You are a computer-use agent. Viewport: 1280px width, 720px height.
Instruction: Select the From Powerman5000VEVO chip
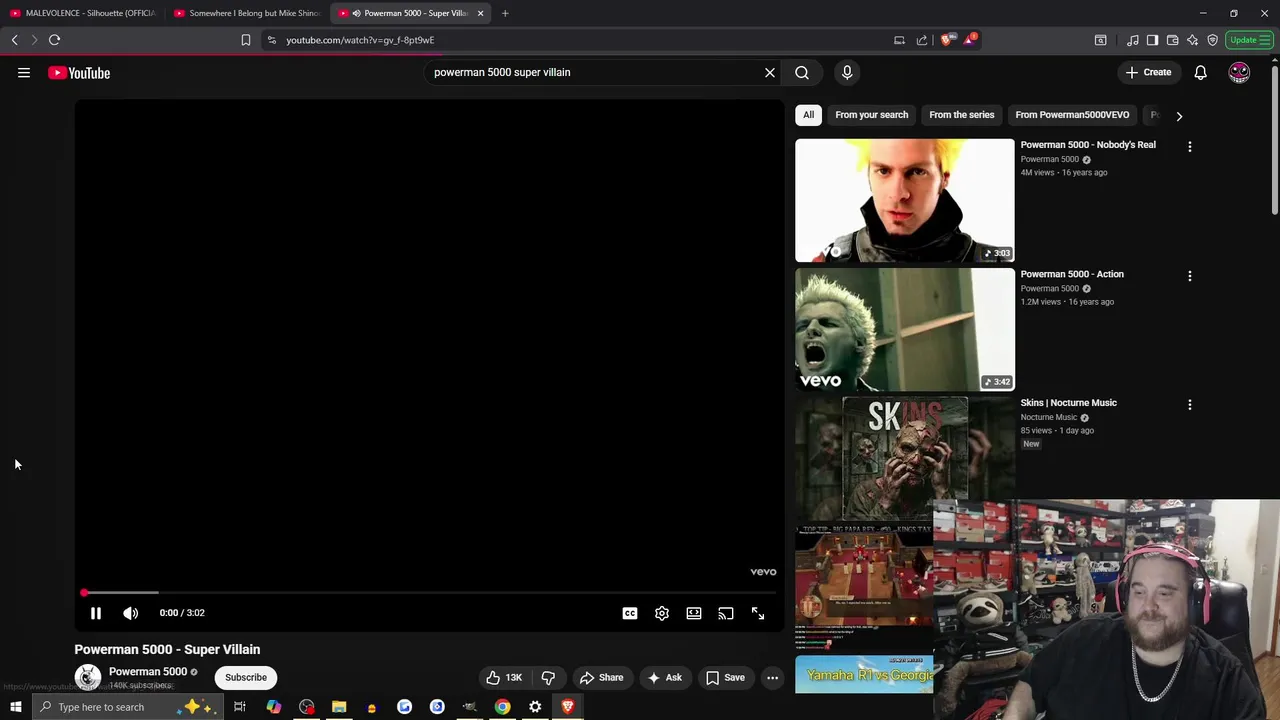point(1072,115)
